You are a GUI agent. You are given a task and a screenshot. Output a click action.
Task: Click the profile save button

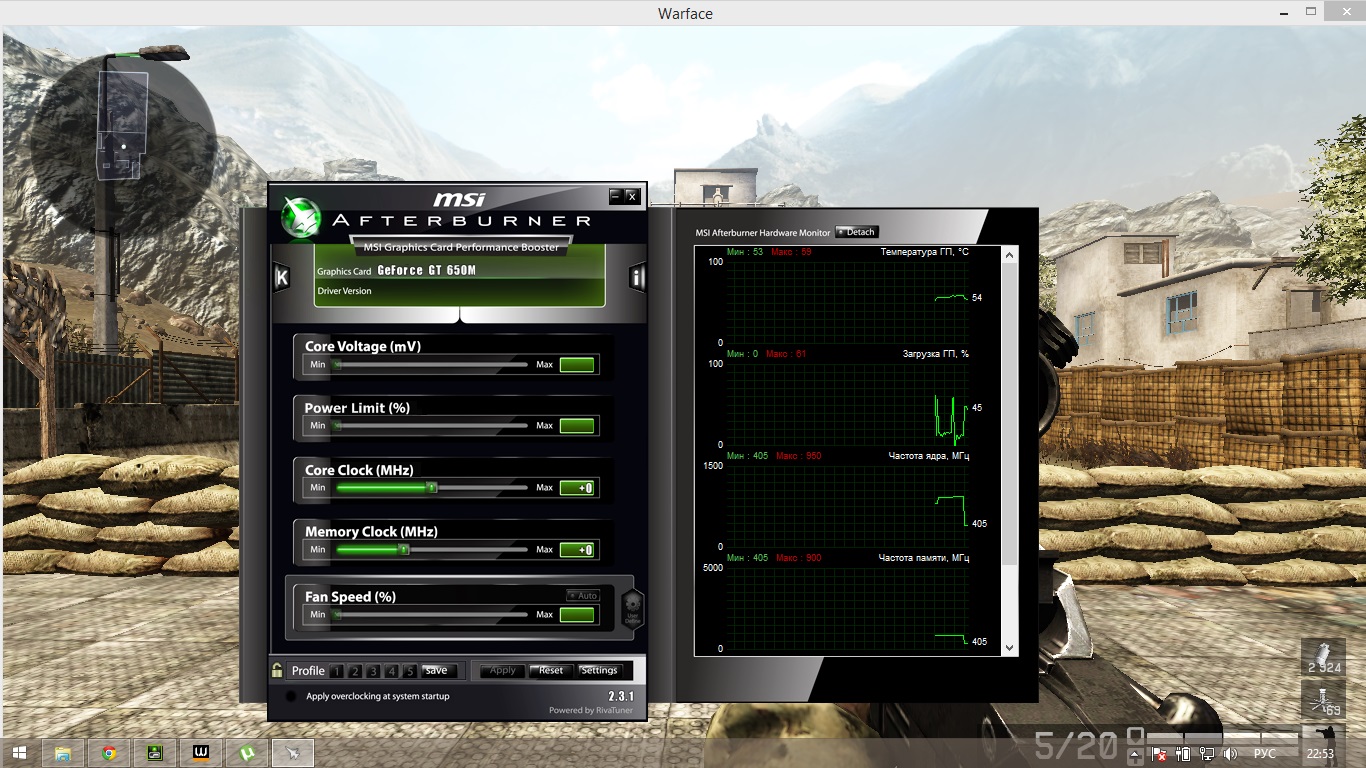(x=437, y=671)
